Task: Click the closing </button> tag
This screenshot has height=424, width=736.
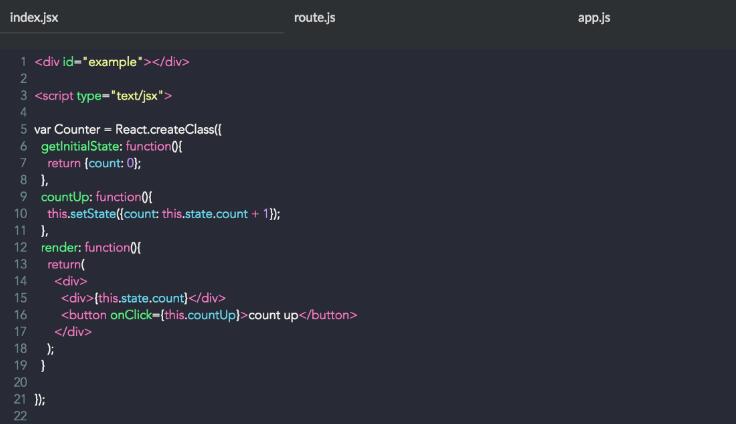Action: tap(328, 315)
